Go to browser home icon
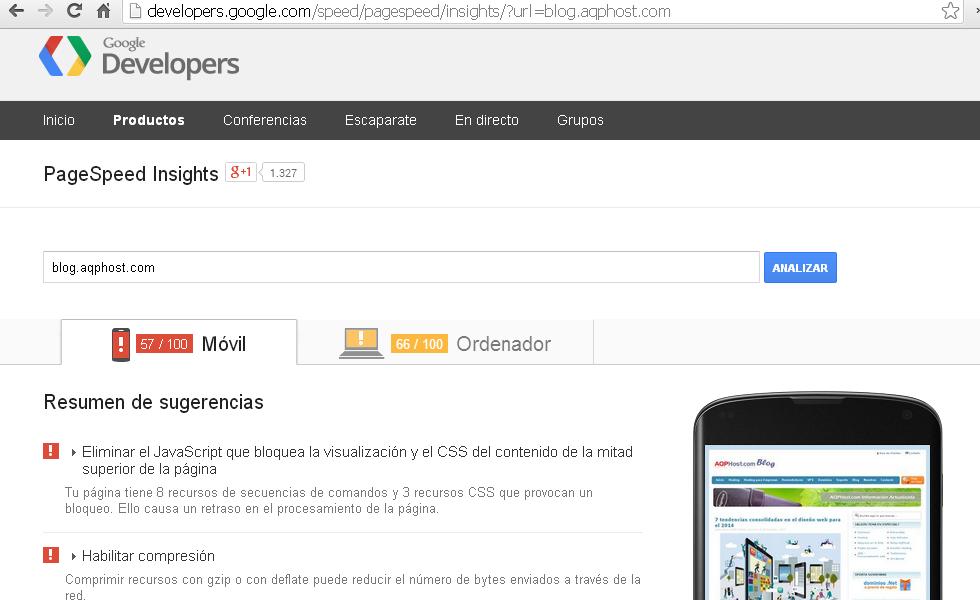Image resolution: width=980 pixels, height=600 pixels. tap(103, 11)
